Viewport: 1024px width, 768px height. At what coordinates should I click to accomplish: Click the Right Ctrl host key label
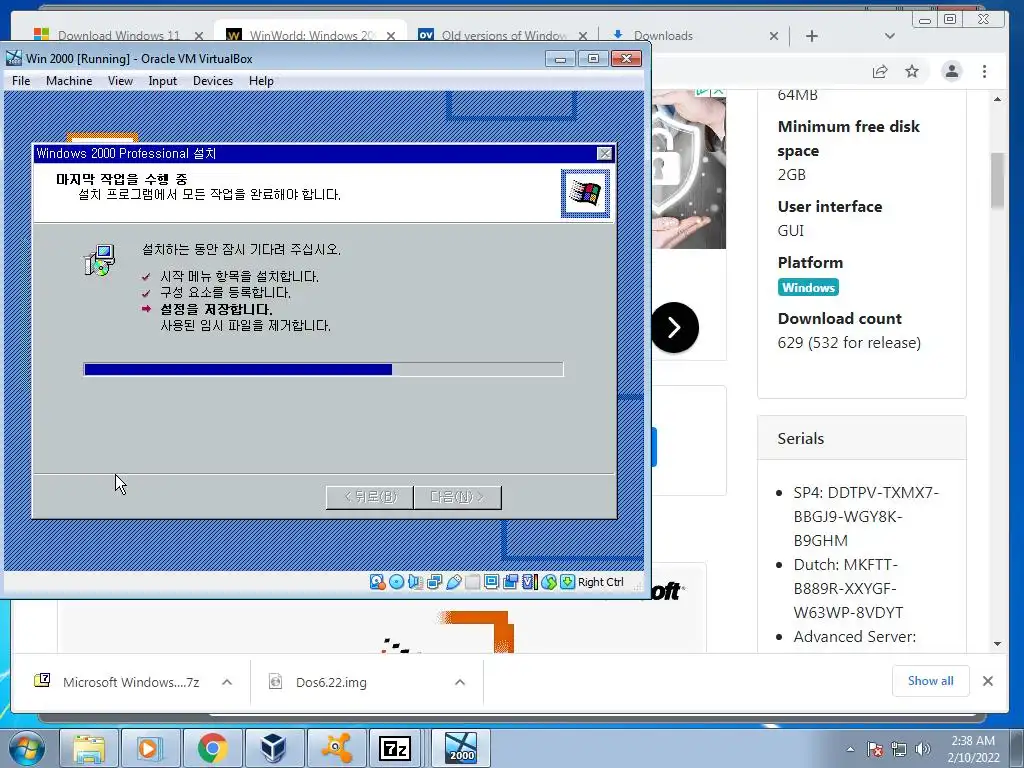pos(600,582)
